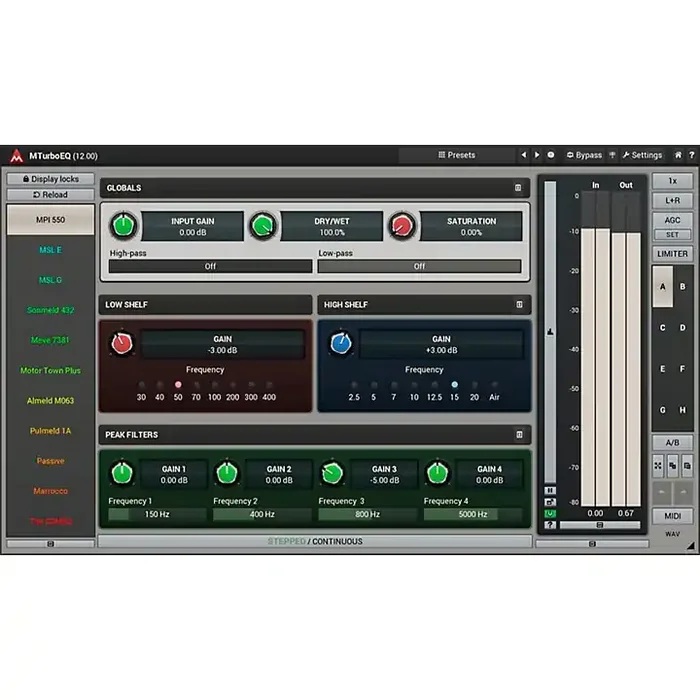The image size is (700, 700).
Task: Select the MPI 550 device
Action: click(x=50, y=220)
